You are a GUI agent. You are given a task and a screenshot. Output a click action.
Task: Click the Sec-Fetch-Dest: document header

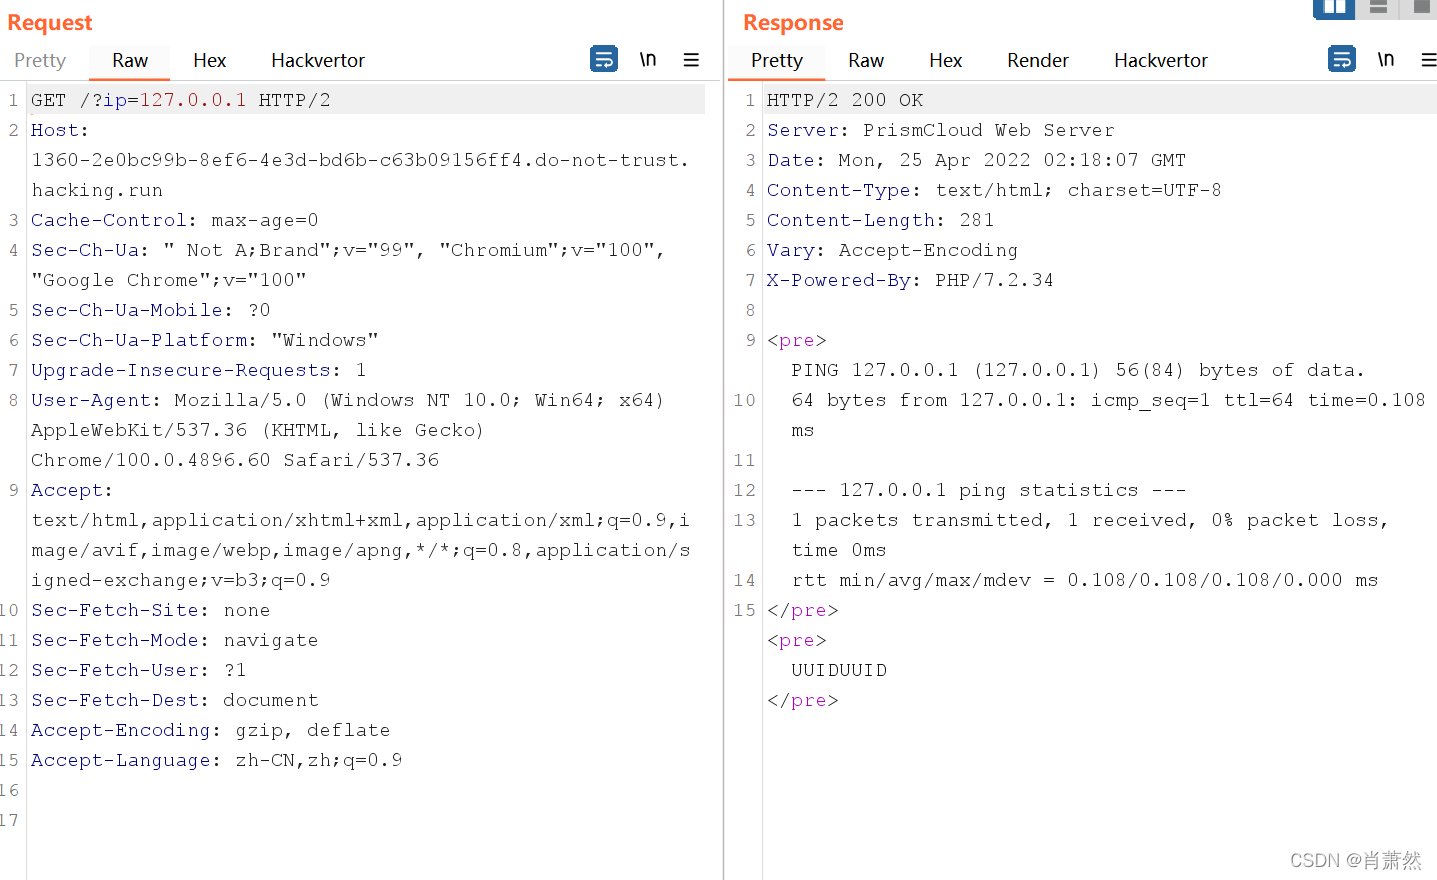coord(175,700)
